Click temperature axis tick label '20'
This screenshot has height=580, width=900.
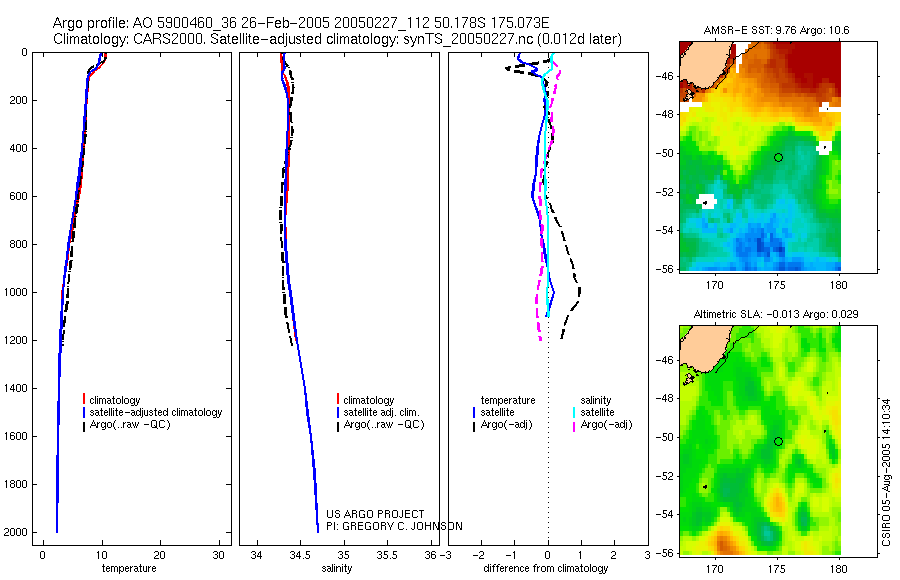(160, 555)
